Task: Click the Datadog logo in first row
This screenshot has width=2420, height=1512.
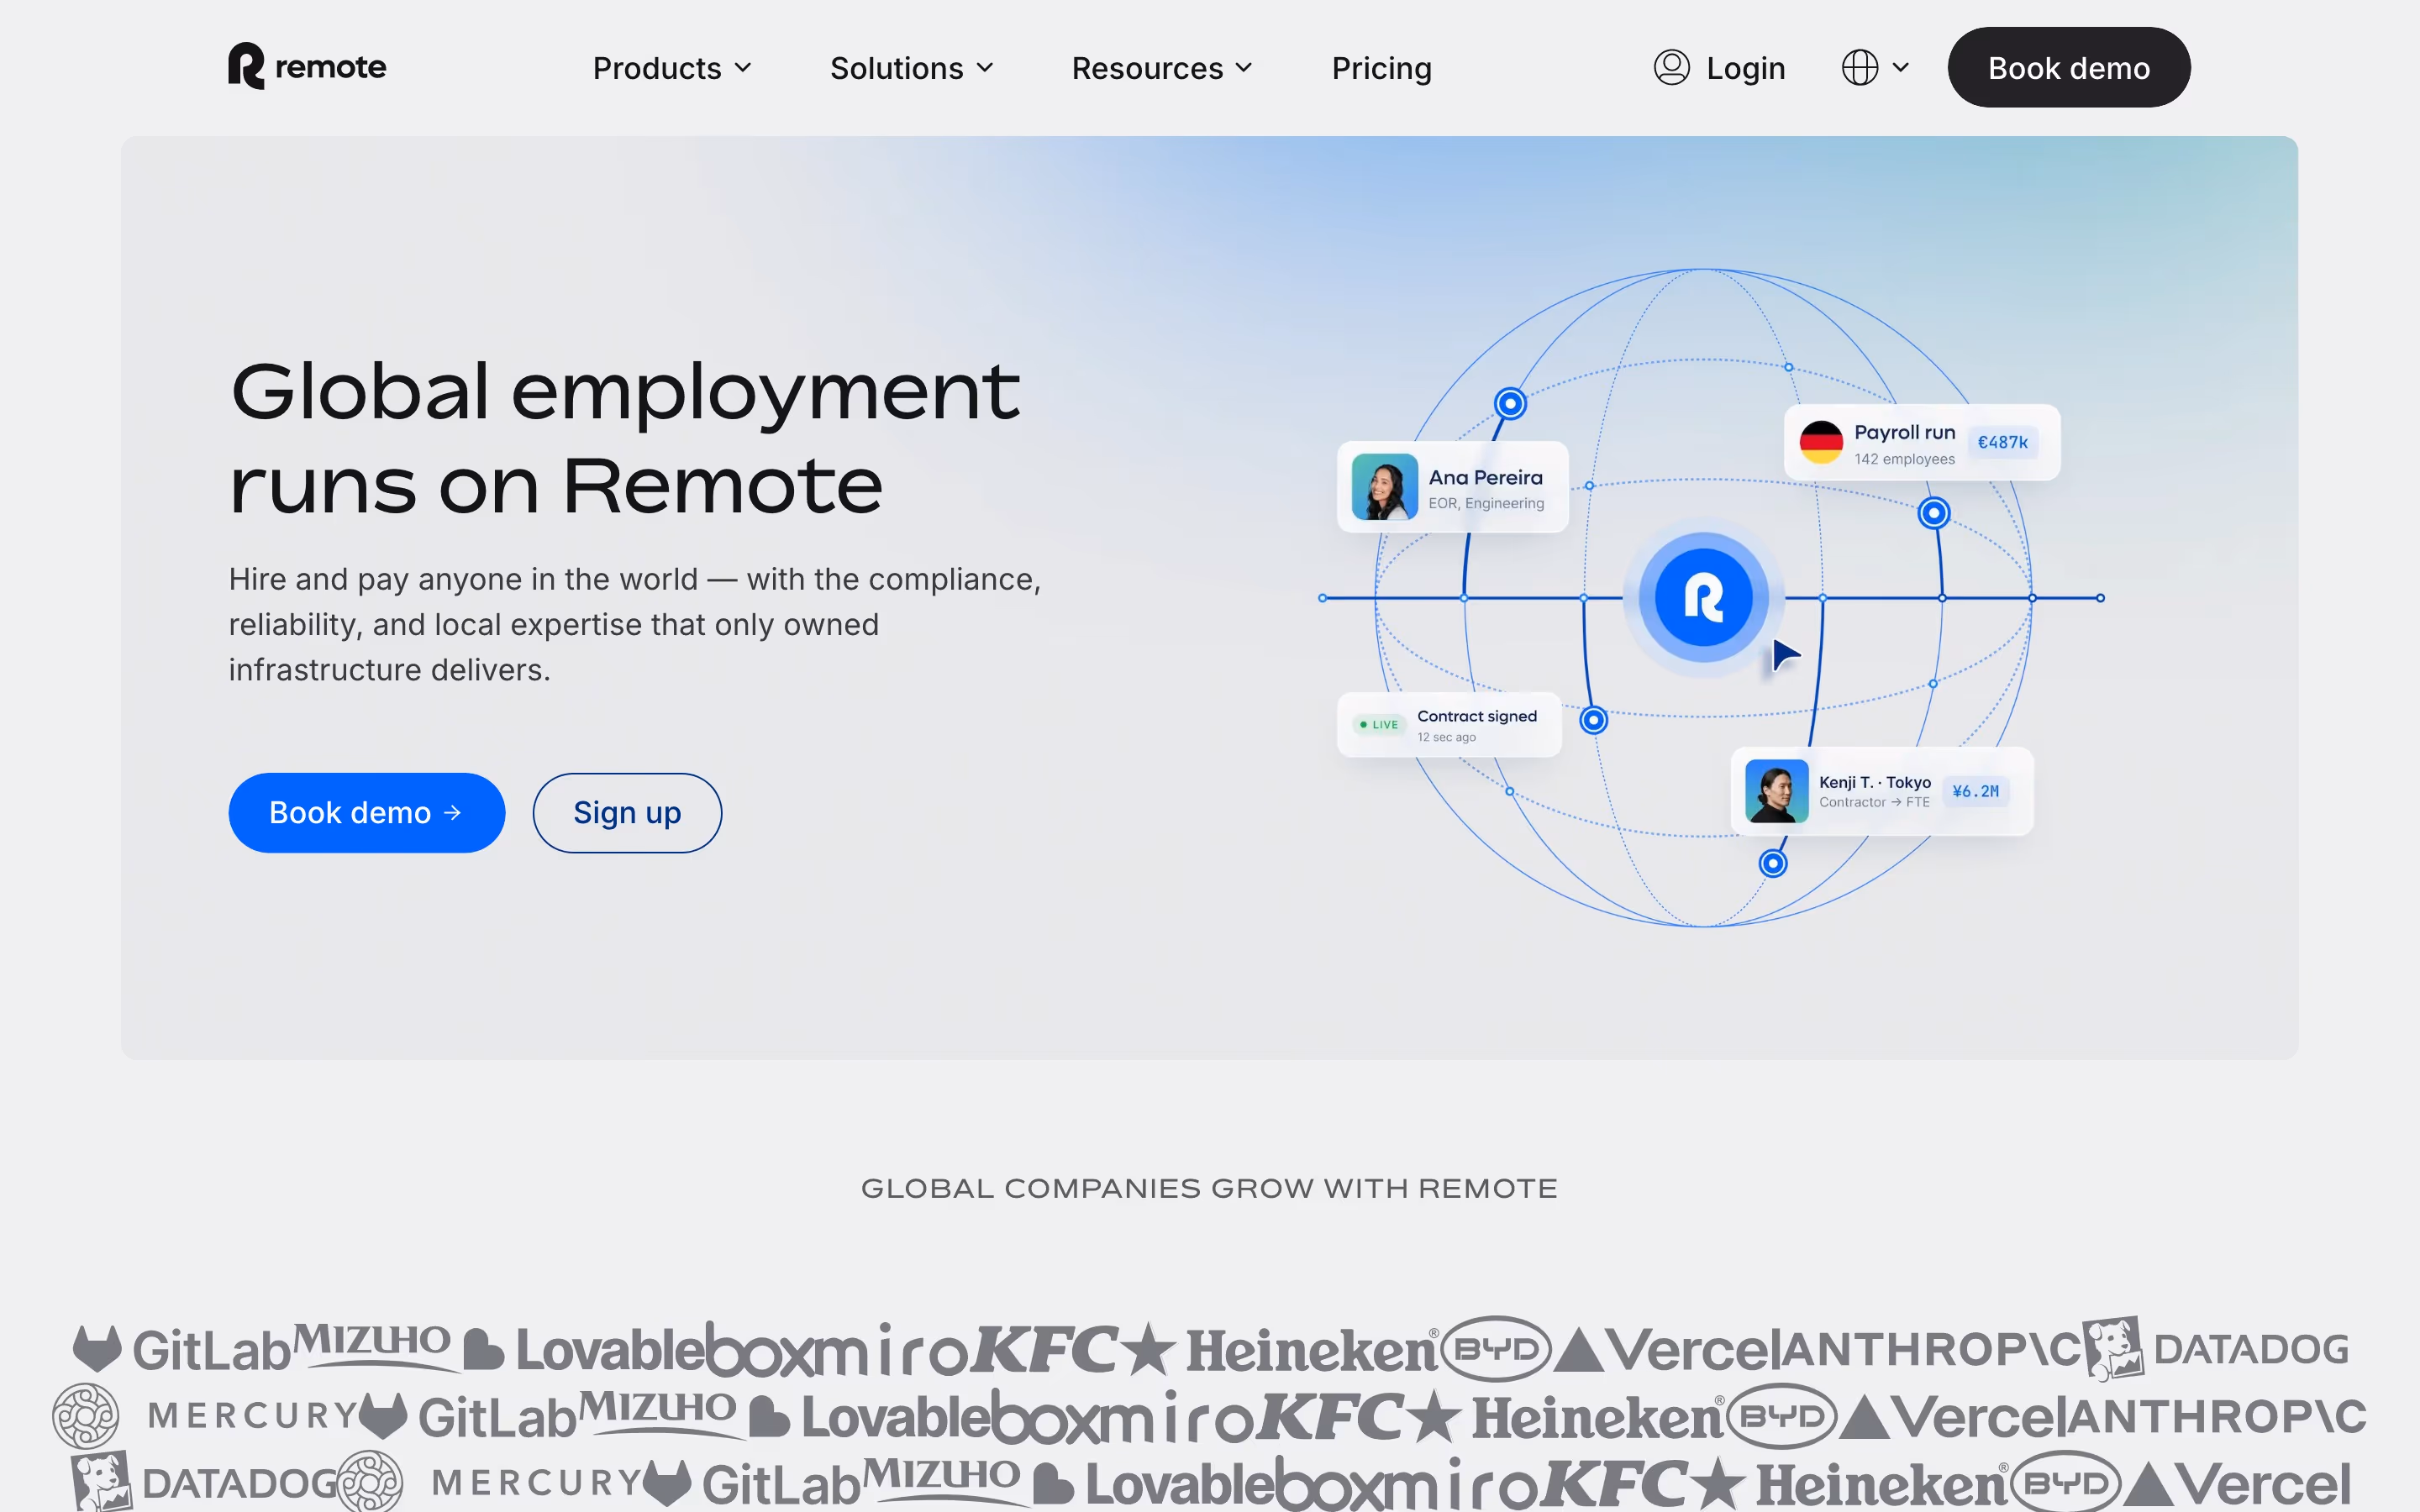Action: pyautogui.click(x=2215, y=1349)
